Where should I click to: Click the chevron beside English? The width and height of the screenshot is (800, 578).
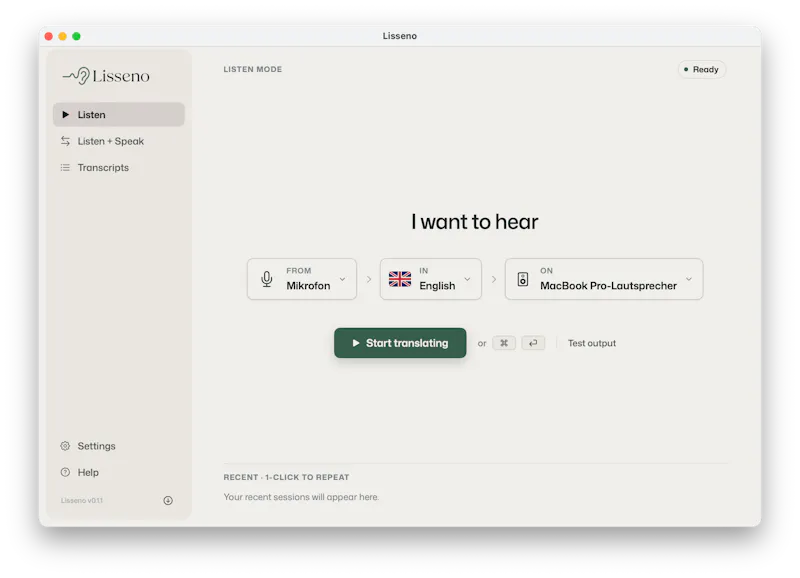(467, 279)
